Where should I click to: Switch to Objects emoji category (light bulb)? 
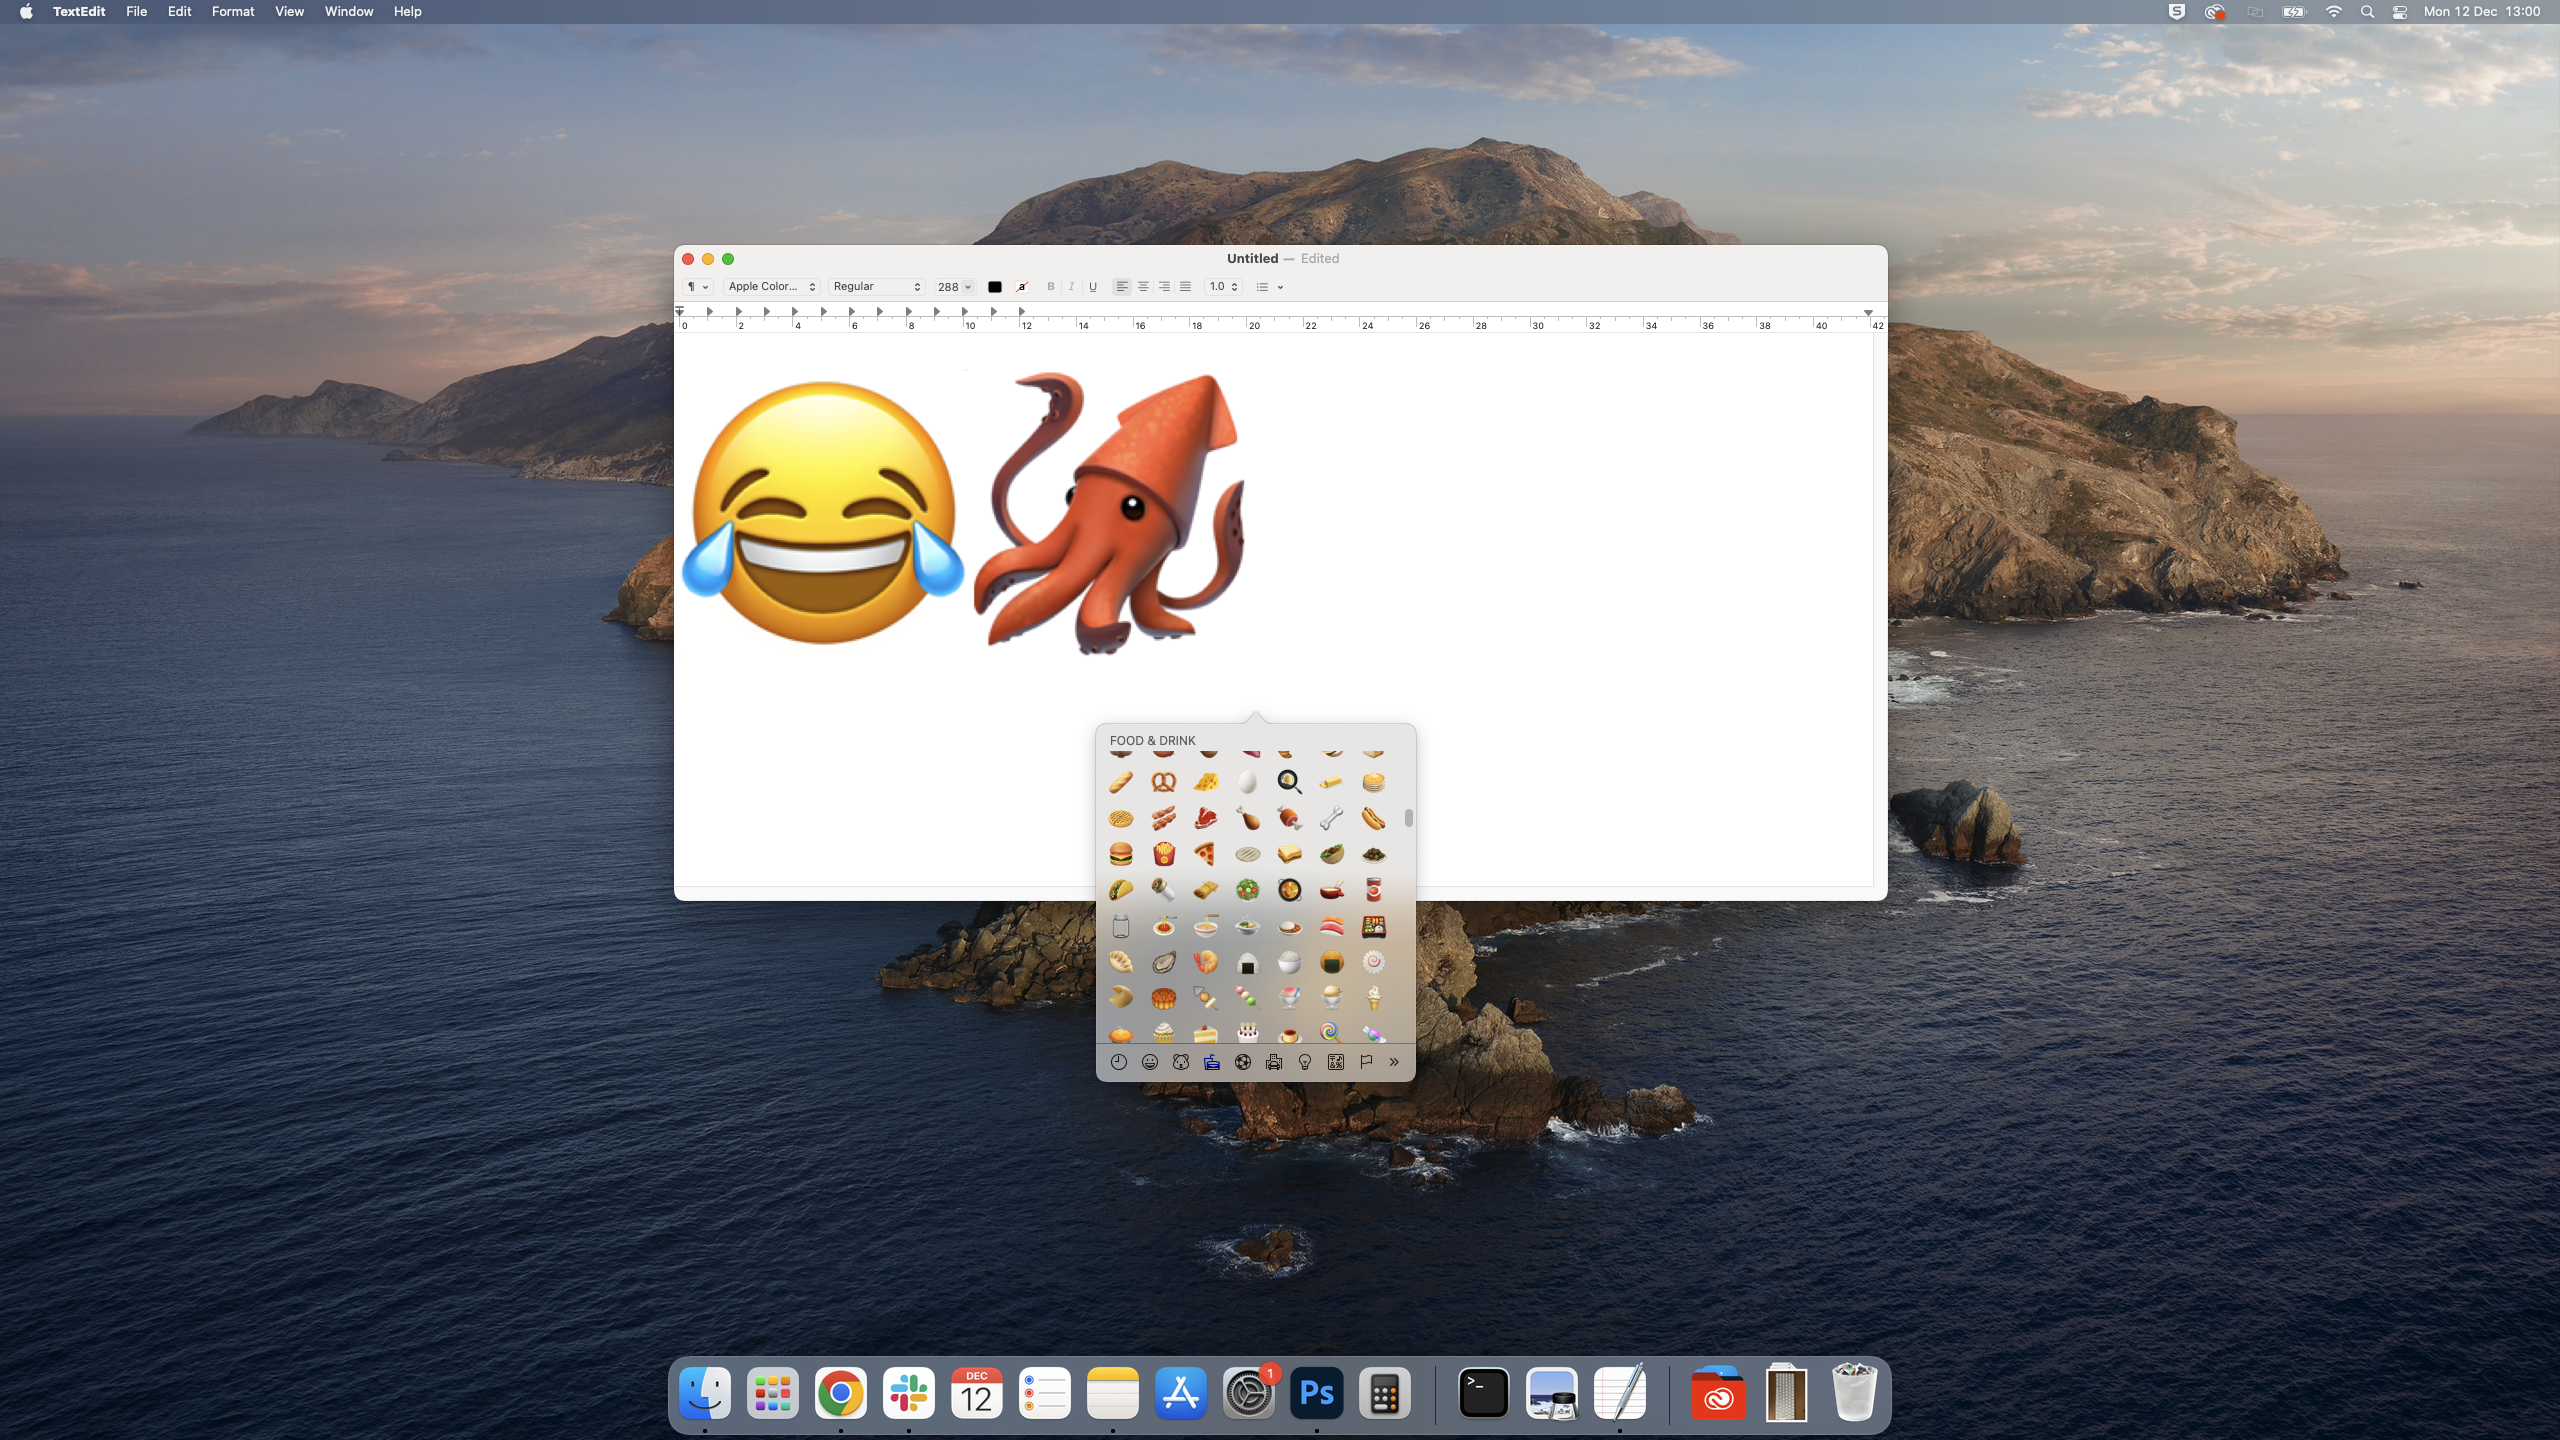coord(1305,1062)
